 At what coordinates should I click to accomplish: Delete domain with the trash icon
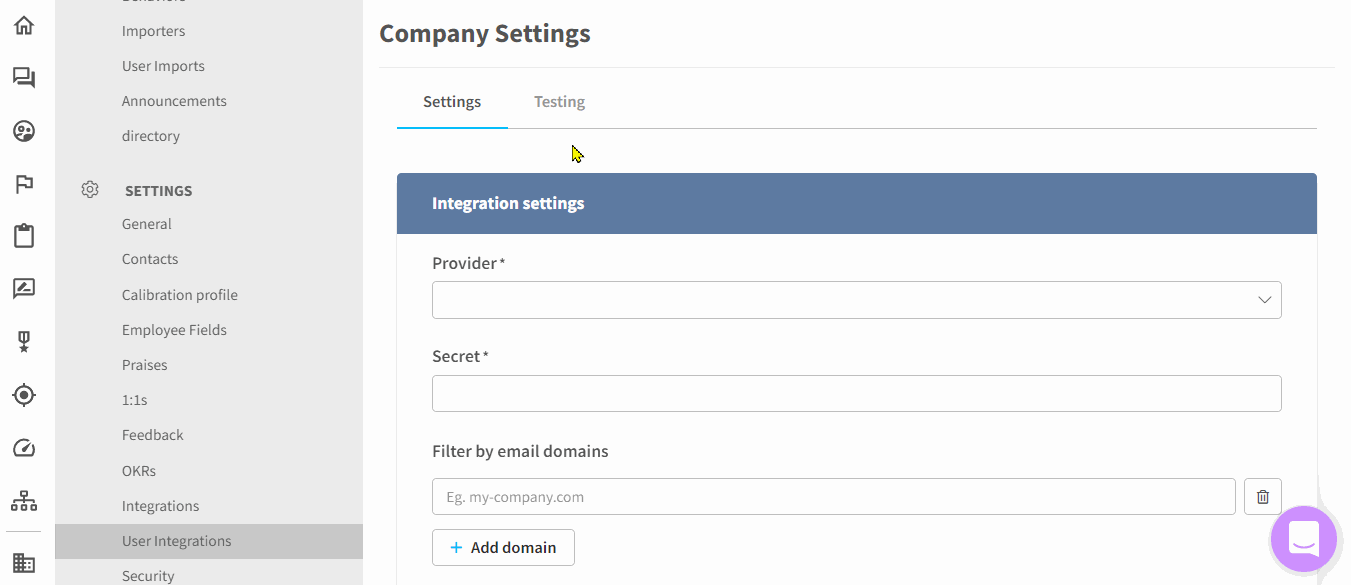[x=1262, y=496]
